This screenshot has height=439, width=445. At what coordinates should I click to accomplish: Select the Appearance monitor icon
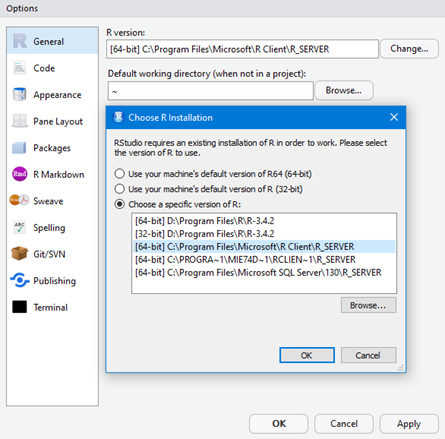pos(19,94)
